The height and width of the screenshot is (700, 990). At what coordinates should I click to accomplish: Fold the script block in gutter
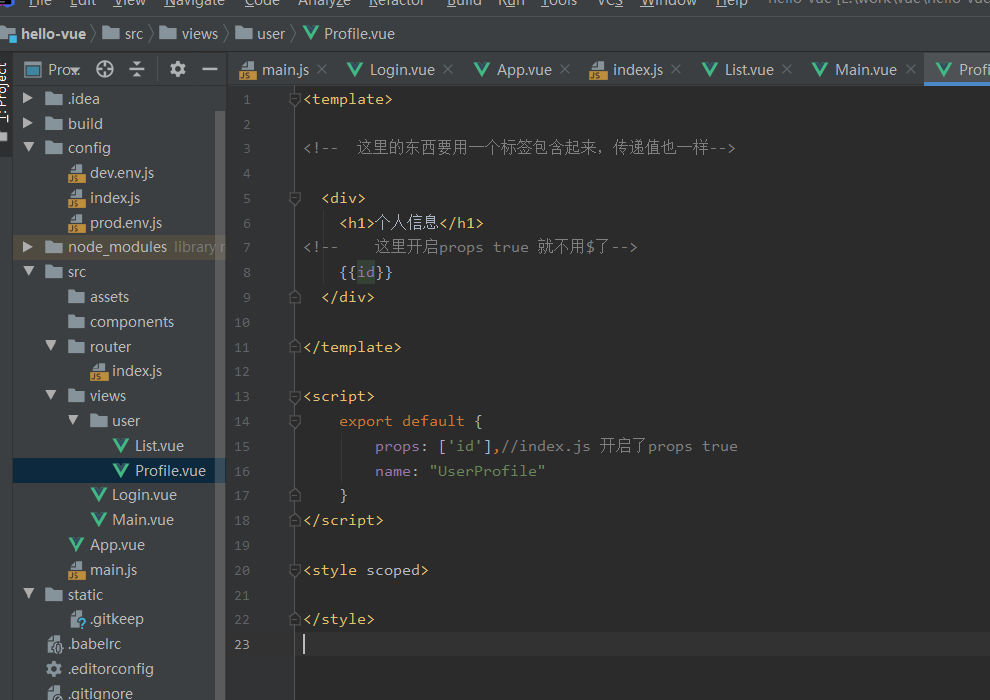point(295,396)
